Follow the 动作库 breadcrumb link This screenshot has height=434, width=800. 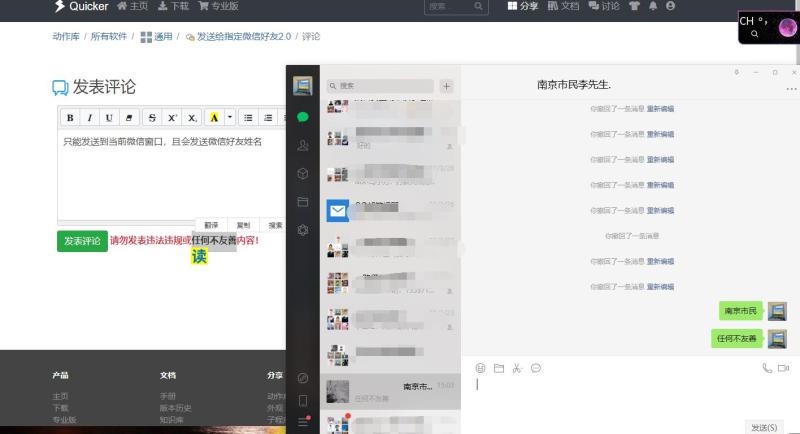(x=66, y=36)
